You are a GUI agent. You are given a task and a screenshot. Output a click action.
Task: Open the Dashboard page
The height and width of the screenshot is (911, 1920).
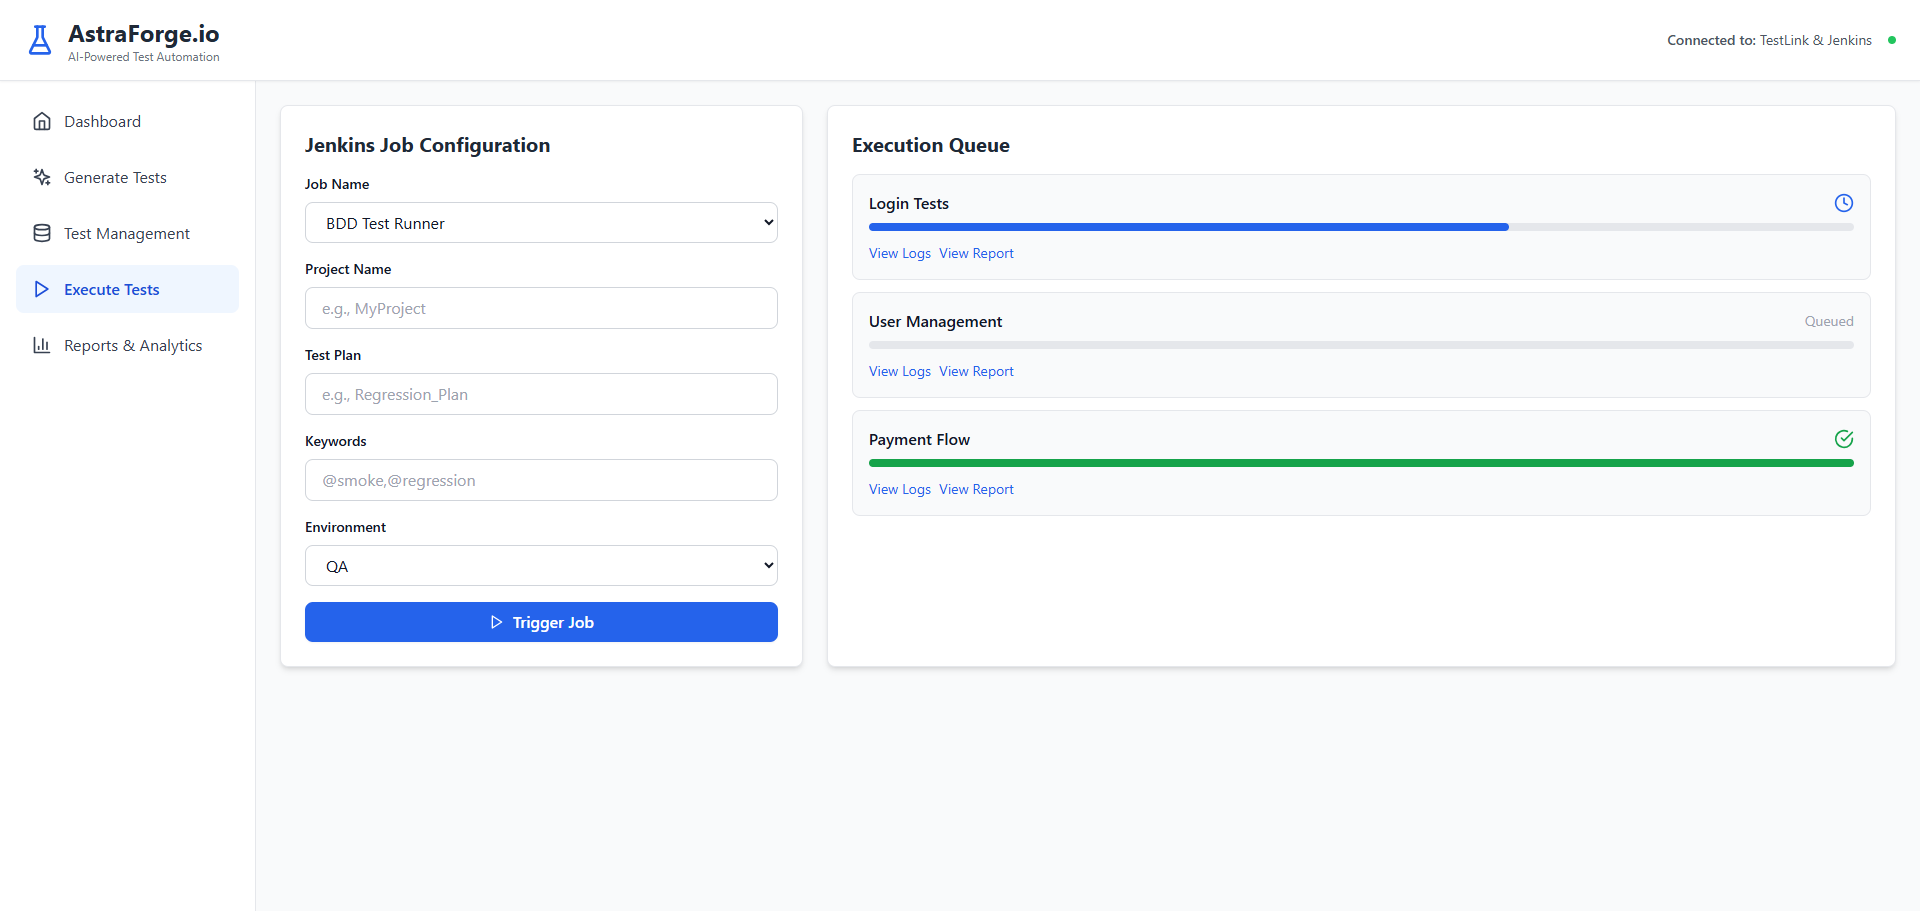tap(127, 121)
